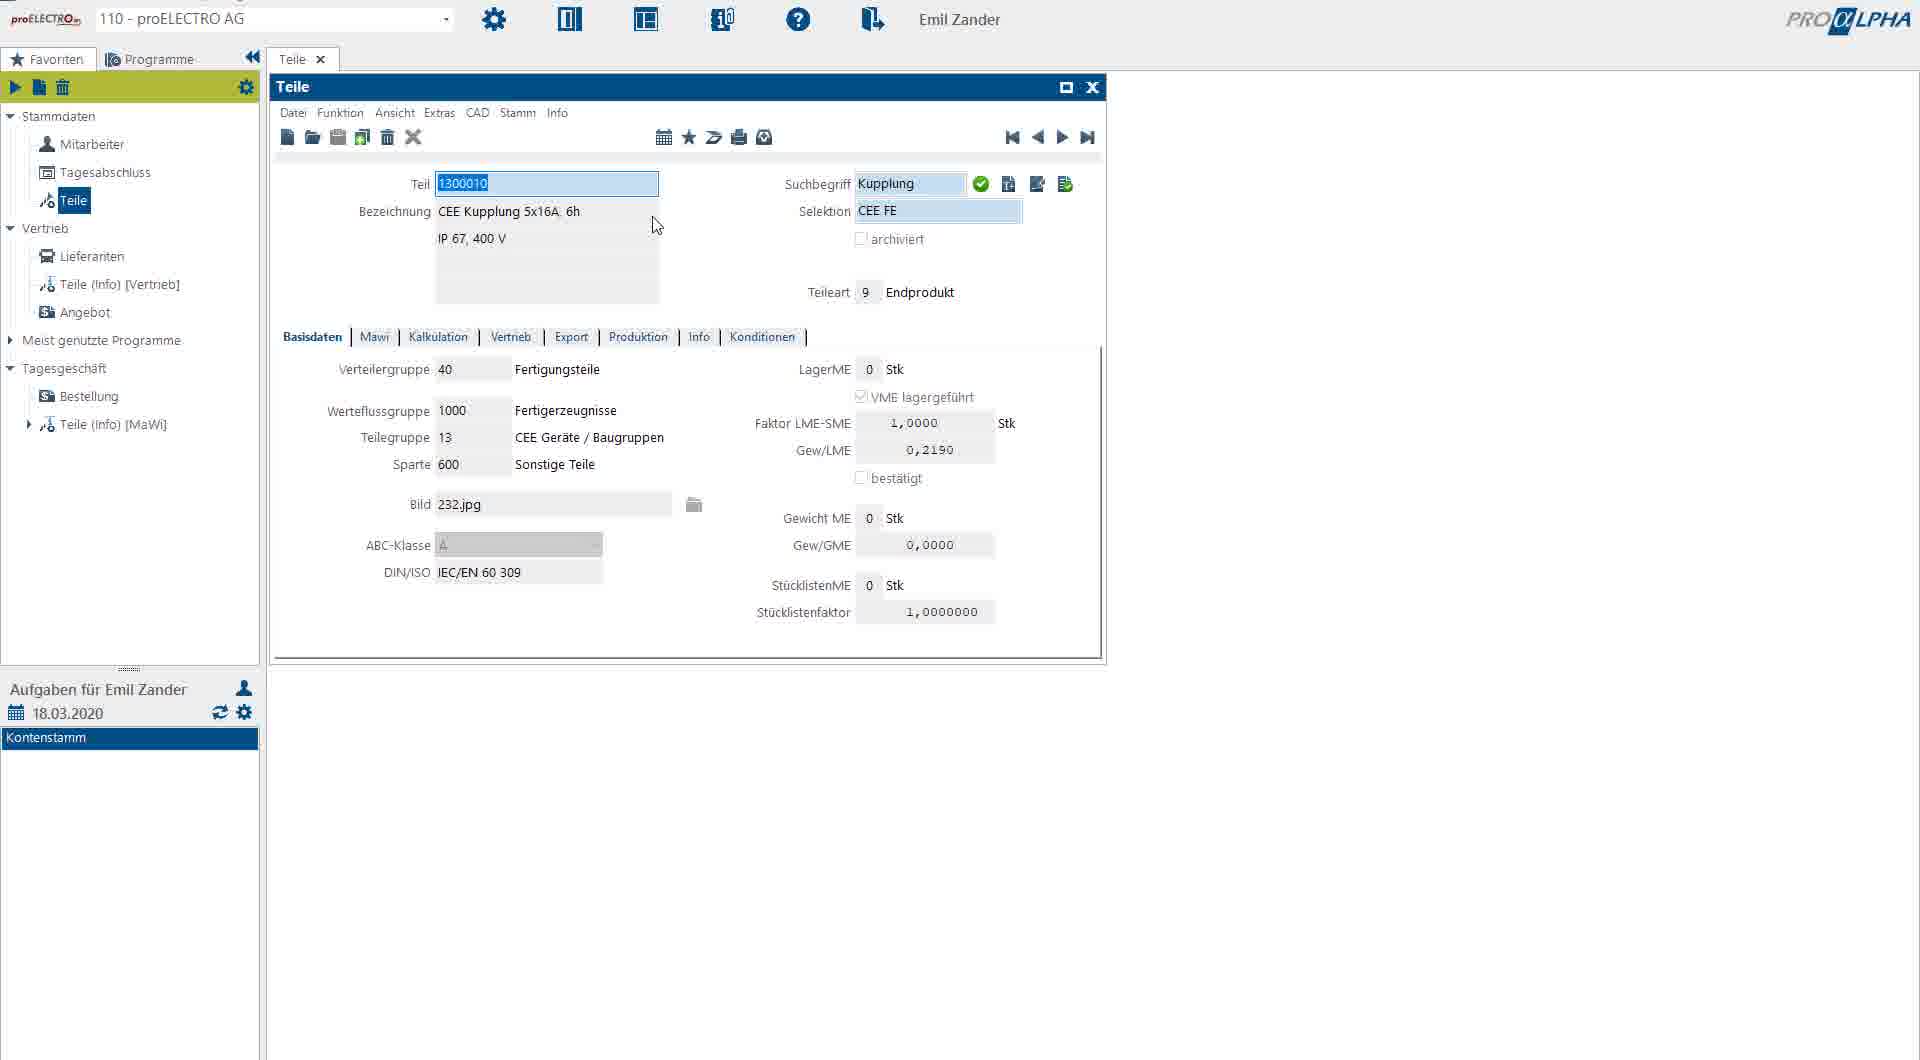Switch to the Konditionen tab
1920x1060 pixels.
tap(762, 337)
